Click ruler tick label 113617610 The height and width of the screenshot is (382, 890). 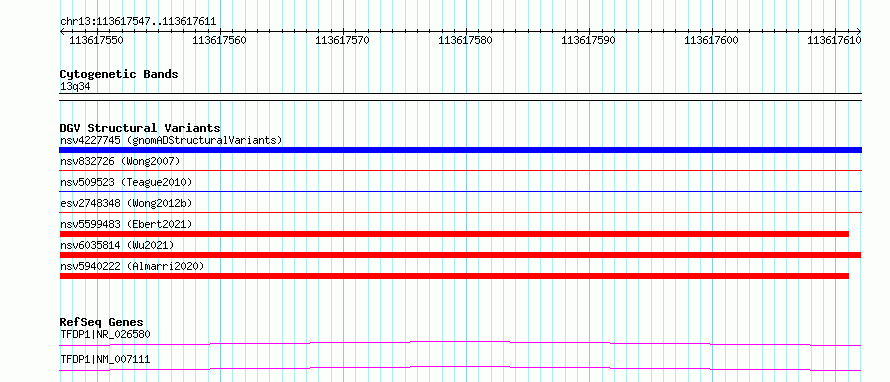point(834,40)
